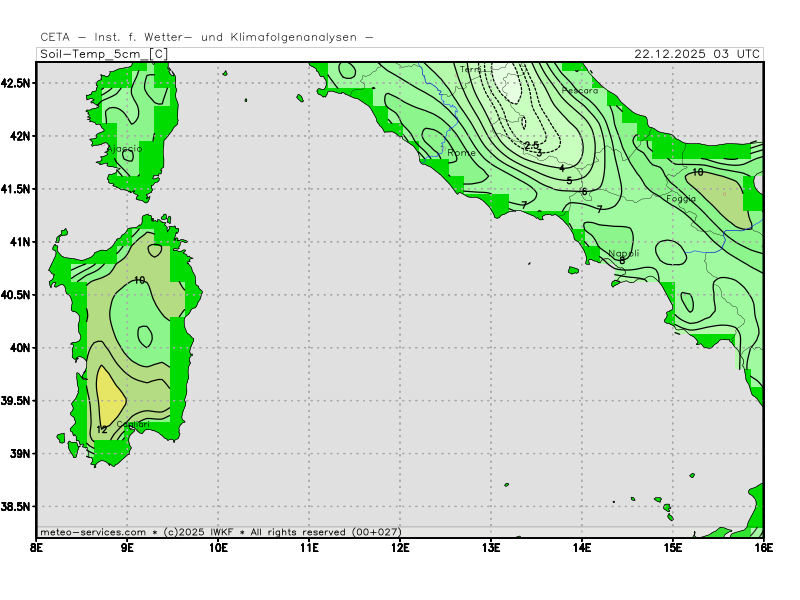This screenshot has width=800, height=600.
Task: Click the Terni city label
Action: (x=472, y=69)
